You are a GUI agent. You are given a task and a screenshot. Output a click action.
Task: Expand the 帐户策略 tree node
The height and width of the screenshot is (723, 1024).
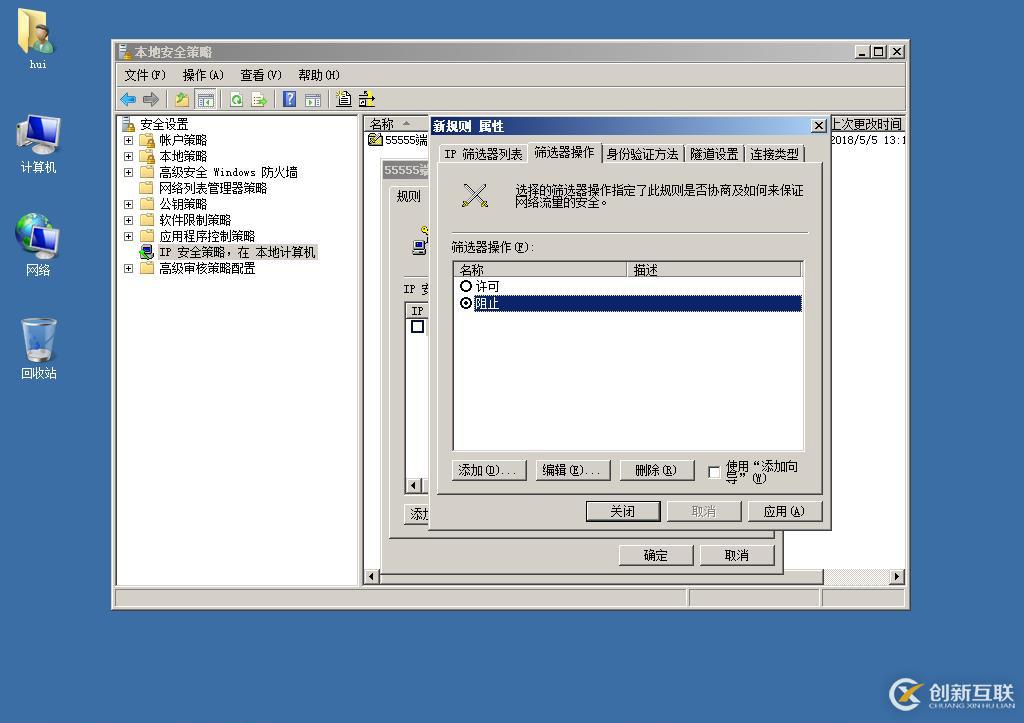tap(128, 141)
